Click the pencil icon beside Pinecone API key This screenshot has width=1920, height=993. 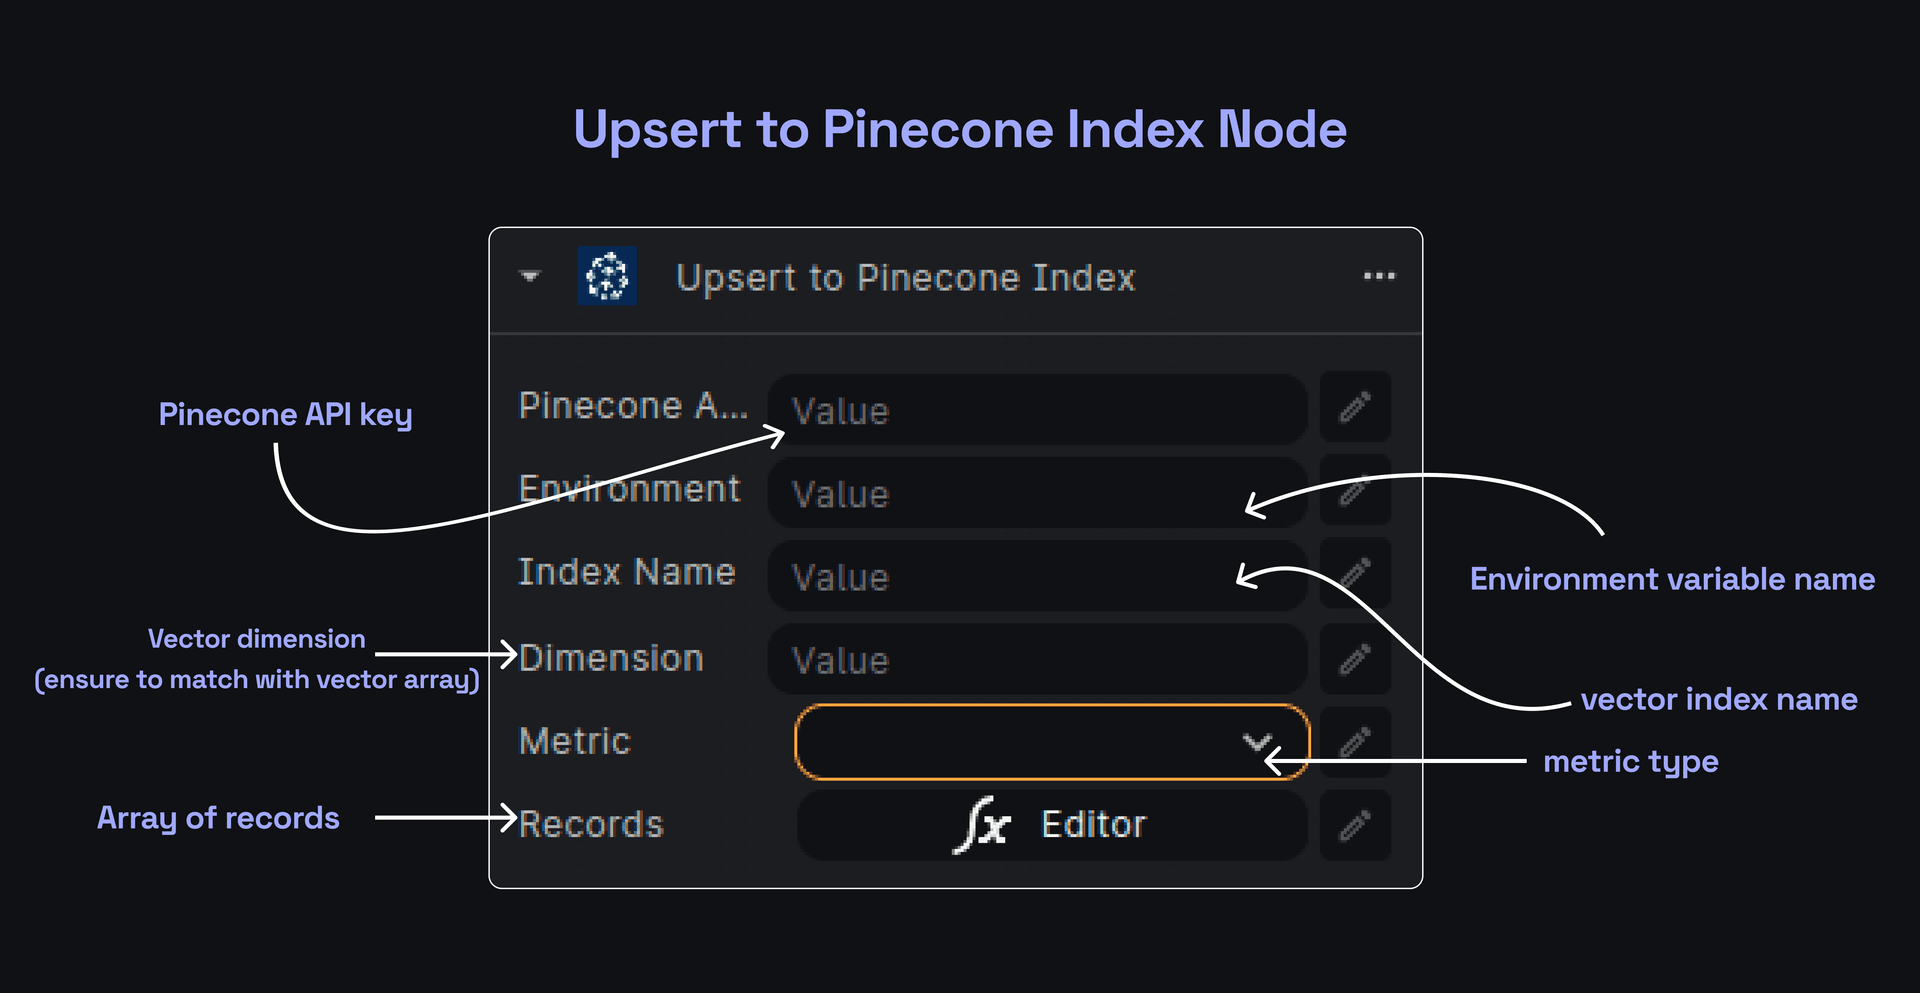point(1355,408)
